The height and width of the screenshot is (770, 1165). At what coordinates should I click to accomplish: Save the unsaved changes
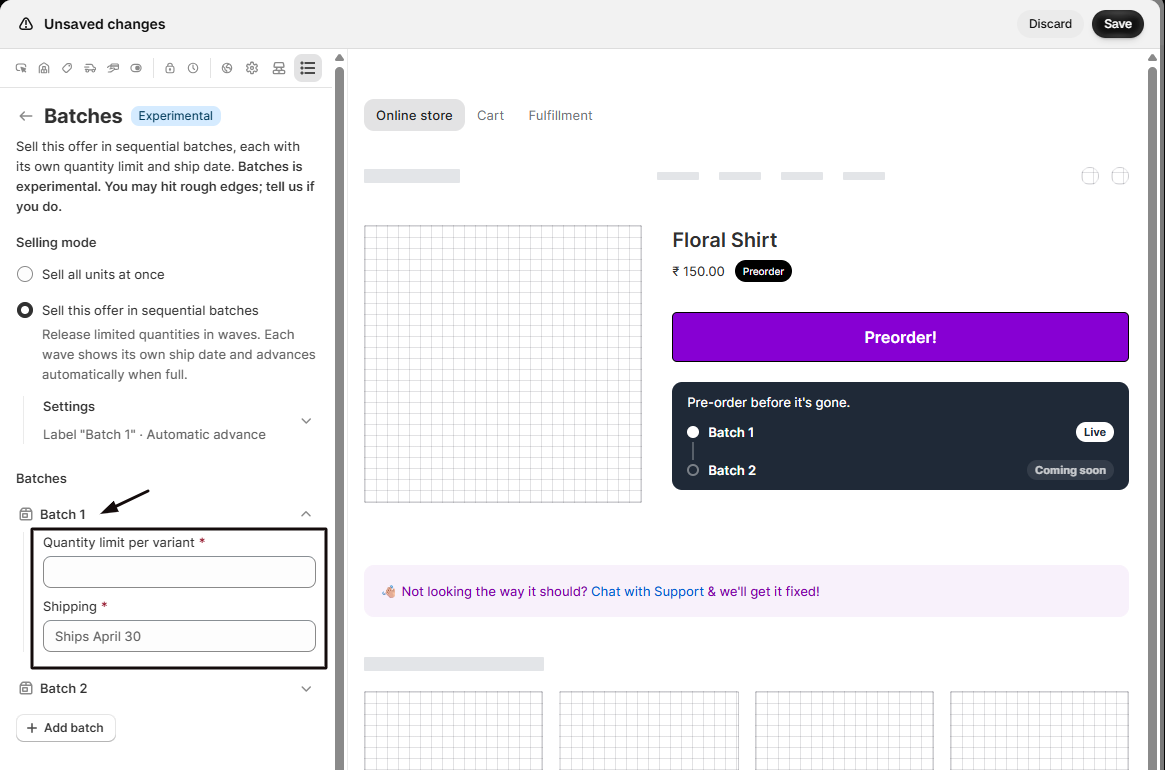(1117, 24)
